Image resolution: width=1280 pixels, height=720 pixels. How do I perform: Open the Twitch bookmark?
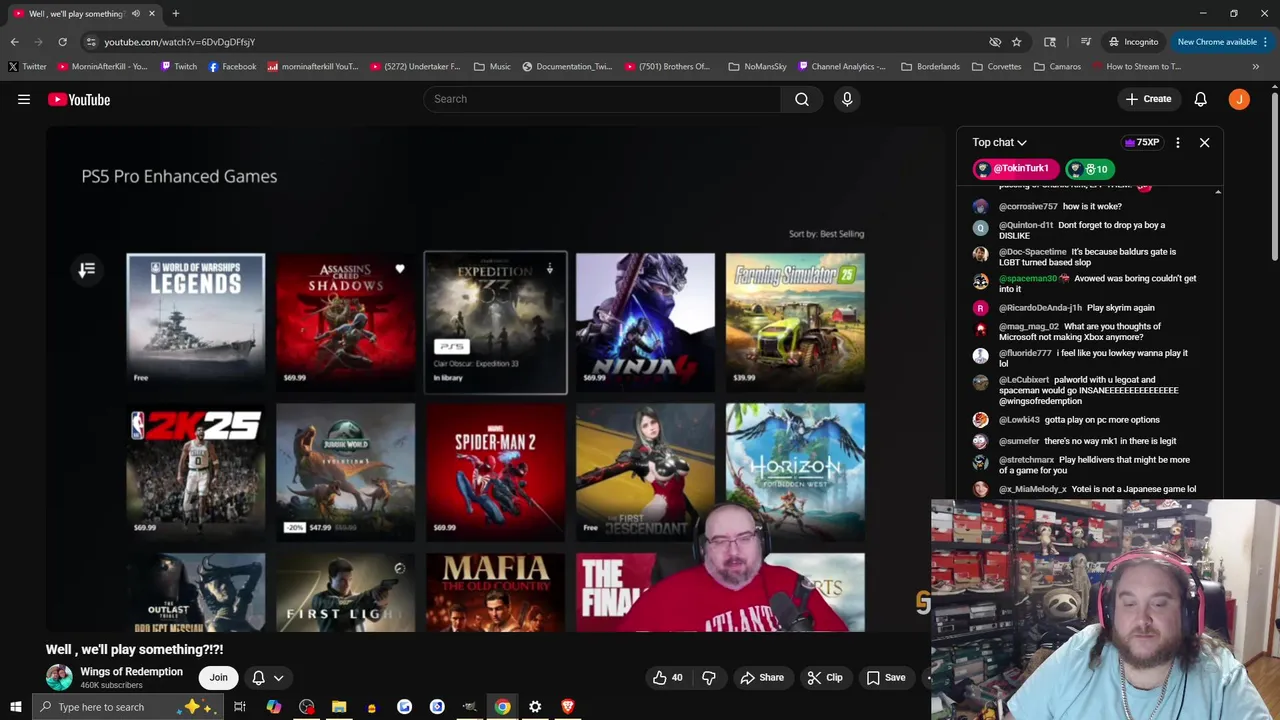pyautogui.click(x=179, y=67)
